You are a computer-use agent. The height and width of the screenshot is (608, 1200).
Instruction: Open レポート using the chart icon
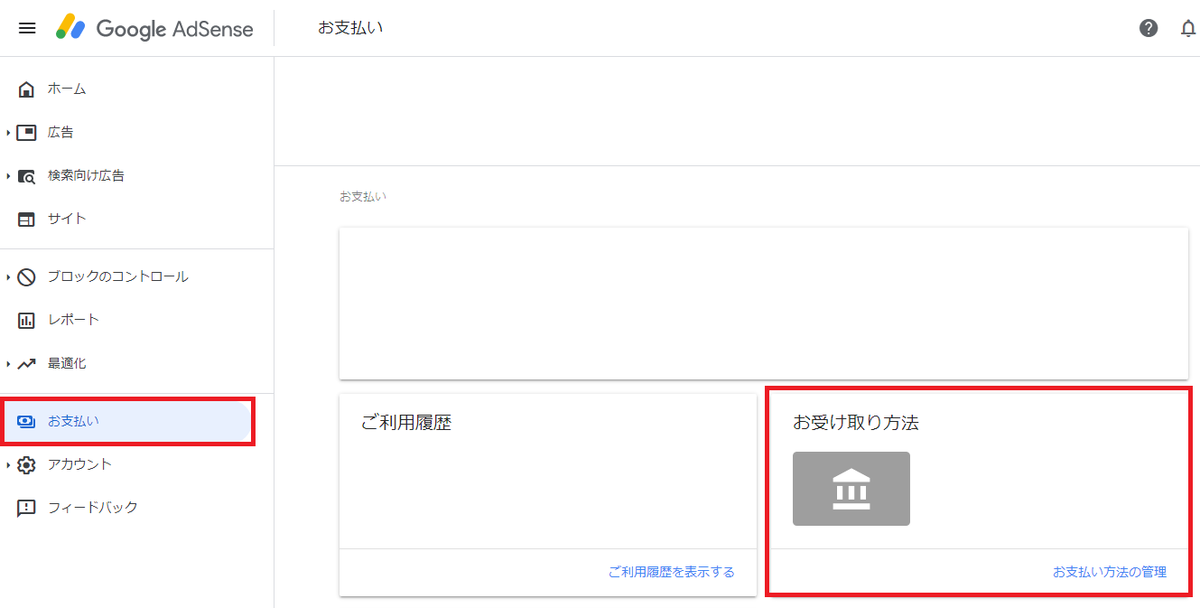(25, 320)
